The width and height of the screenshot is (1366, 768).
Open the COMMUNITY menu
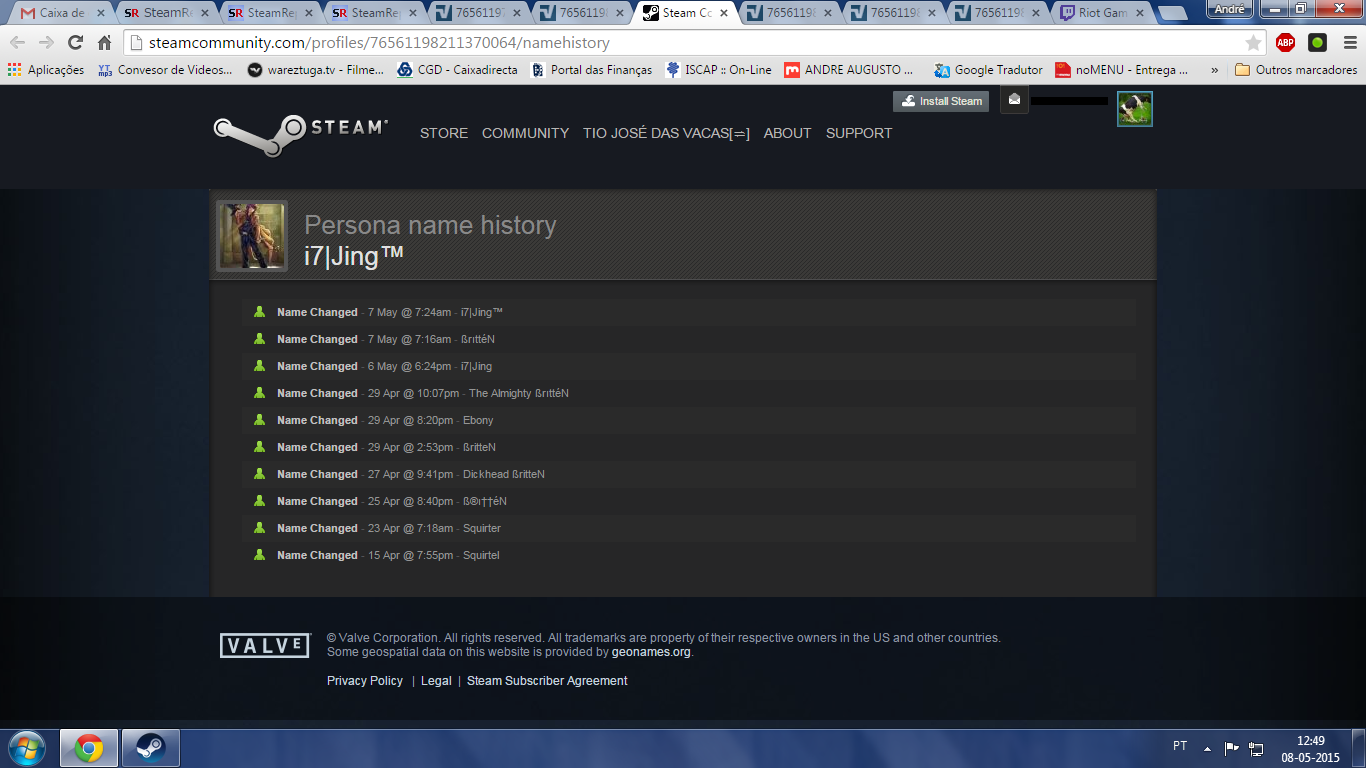[525, 133]
